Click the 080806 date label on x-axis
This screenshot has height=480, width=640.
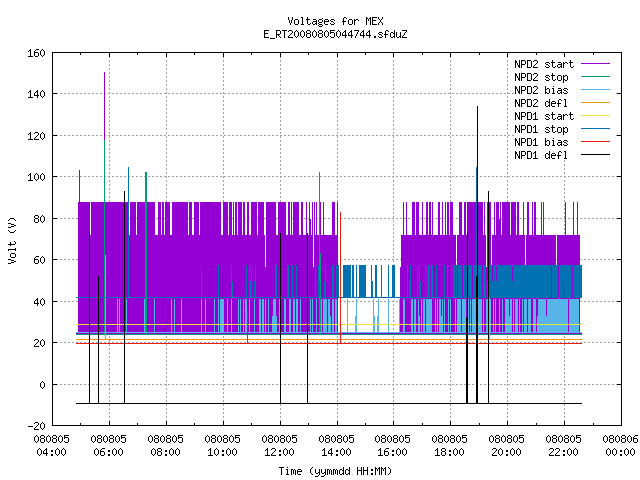pyautogui.click(x=620, y=439)
